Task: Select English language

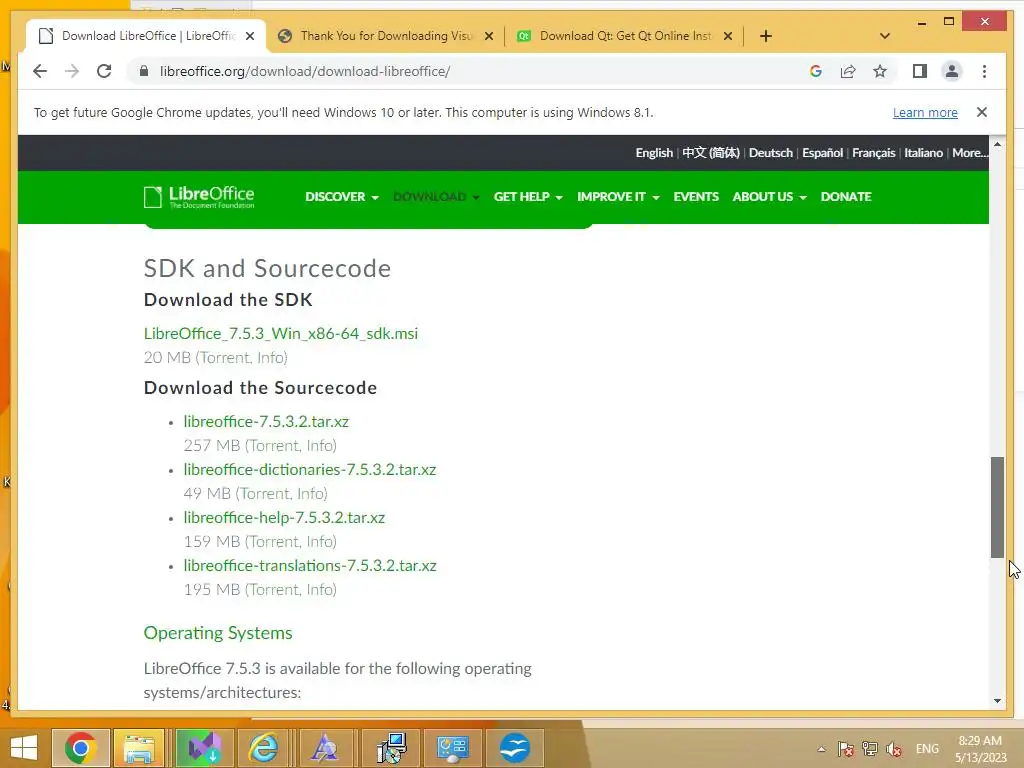Action: tap(654, 153)
